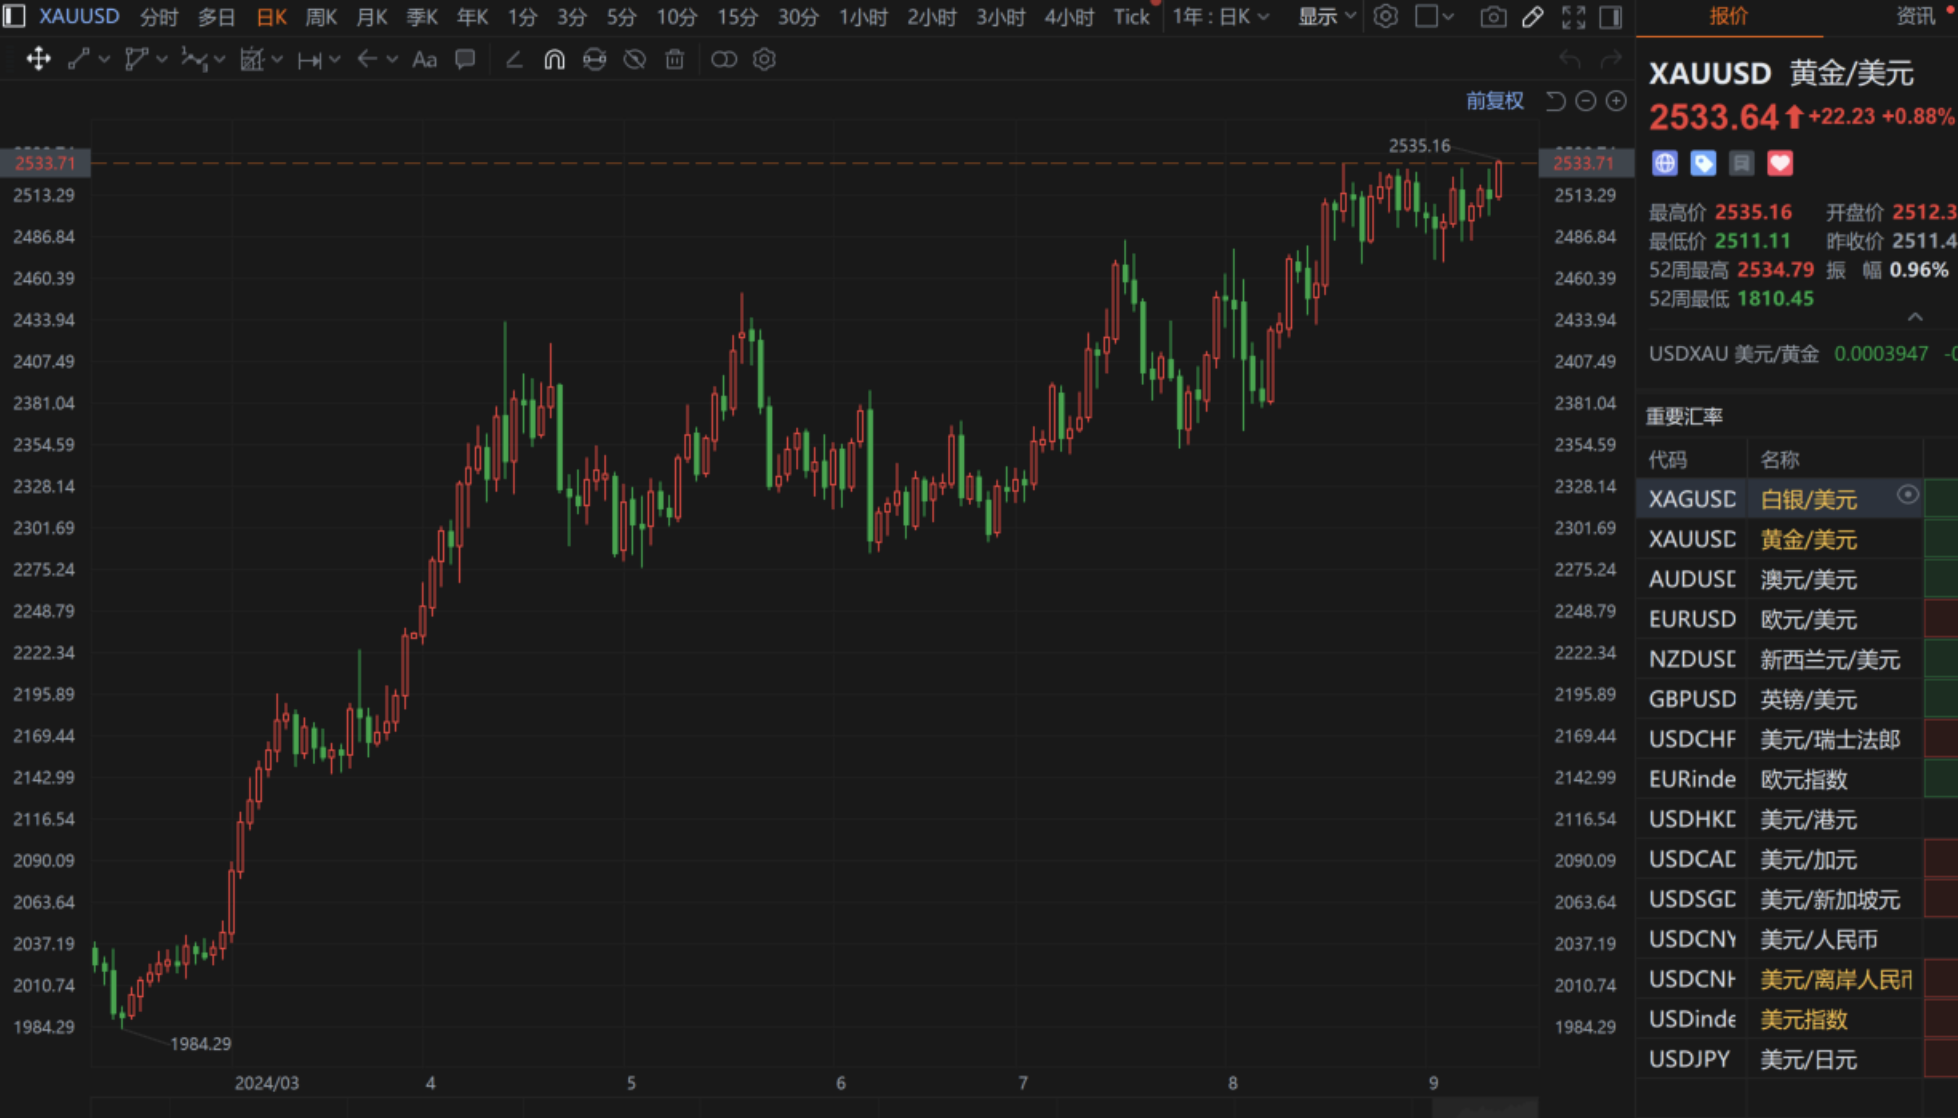The height and width of the screenshot is (1118, 1958).
Task: Open the 显示 display dropdown
Action: coord(1326,17)
